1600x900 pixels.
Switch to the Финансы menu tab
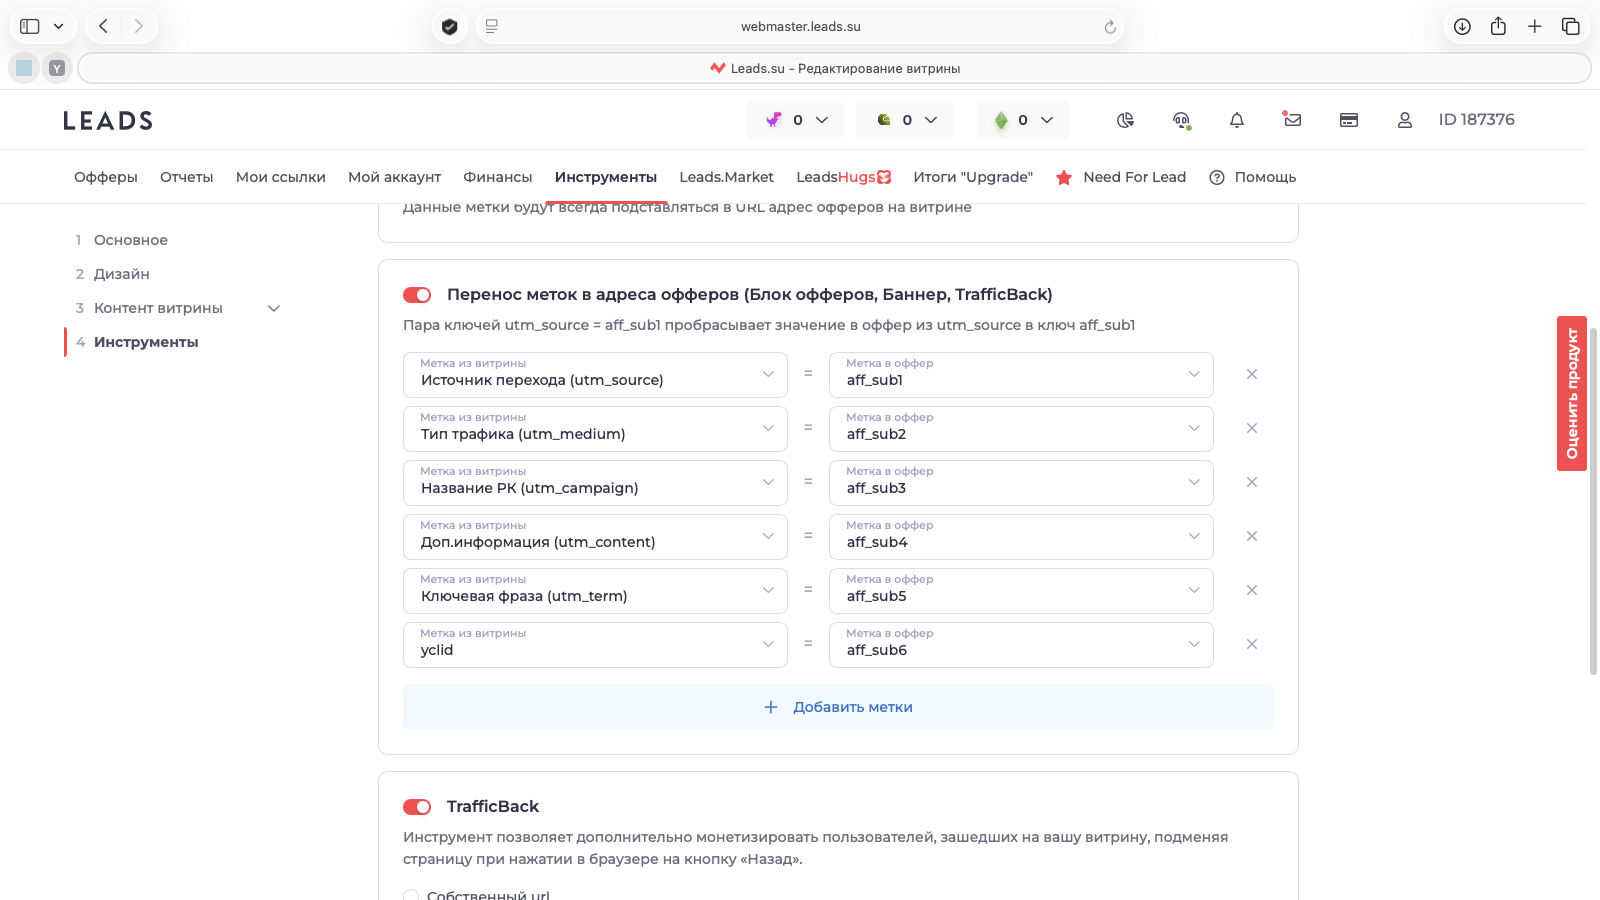tap(498, 177)
